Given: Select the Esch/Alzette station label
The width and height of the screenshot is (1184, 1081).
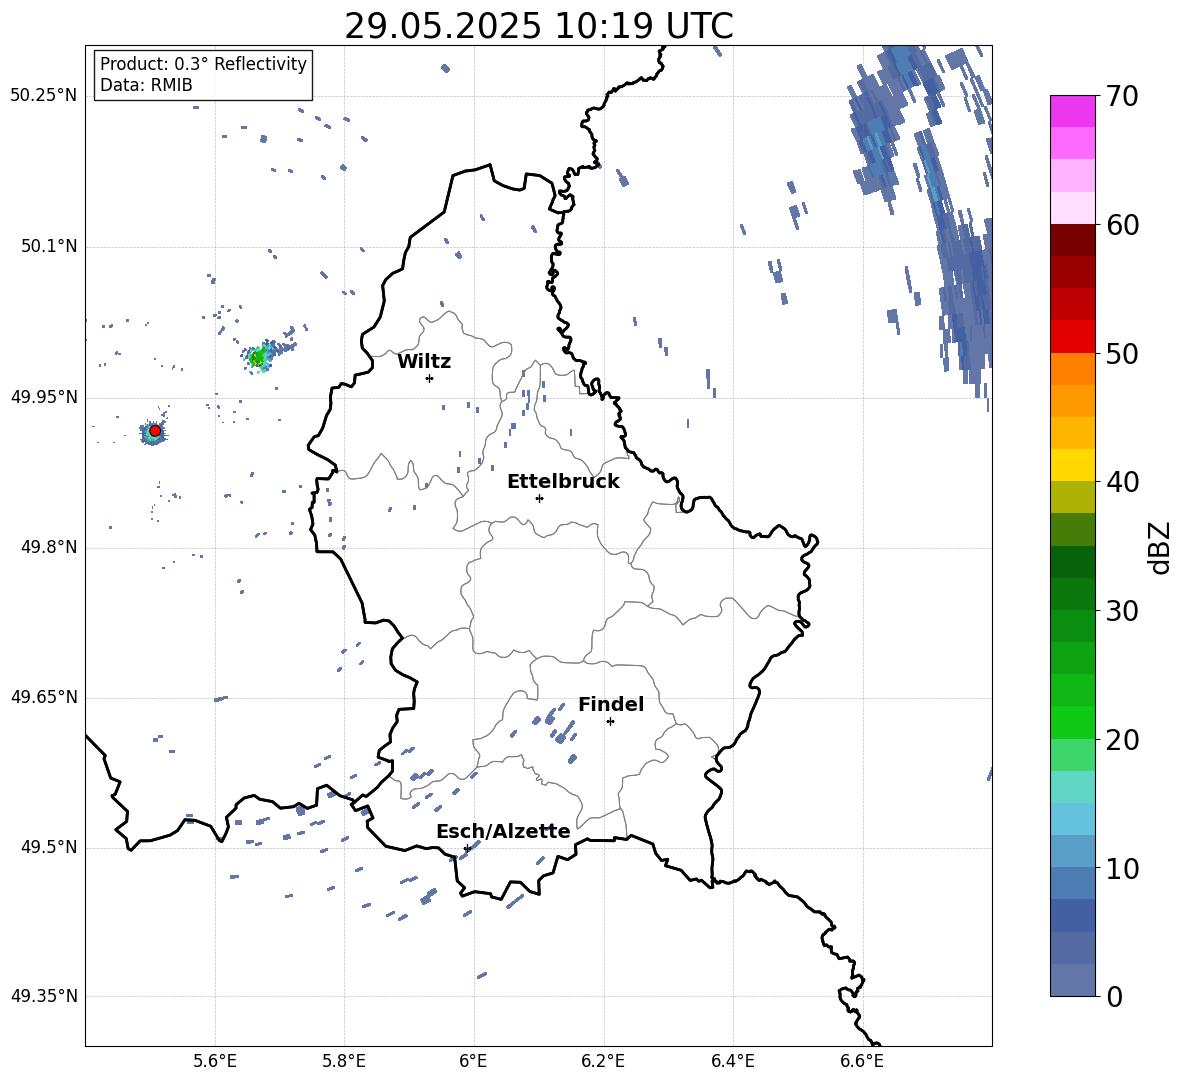Looking at the screenshot, I should (x=503, y=832).
